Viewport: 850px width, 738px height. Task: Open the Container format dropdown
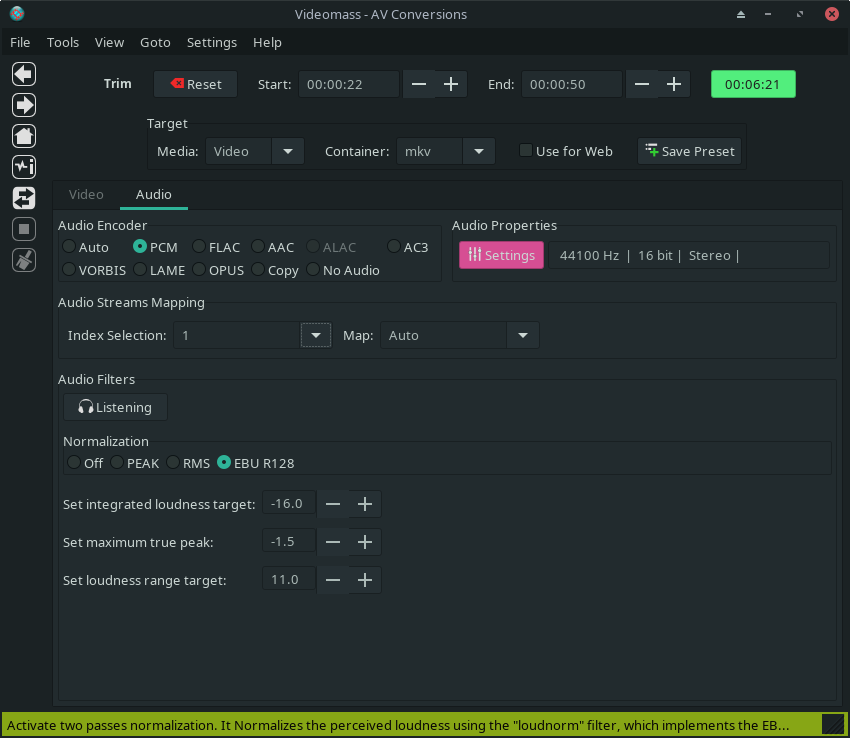tap(479, 151)
